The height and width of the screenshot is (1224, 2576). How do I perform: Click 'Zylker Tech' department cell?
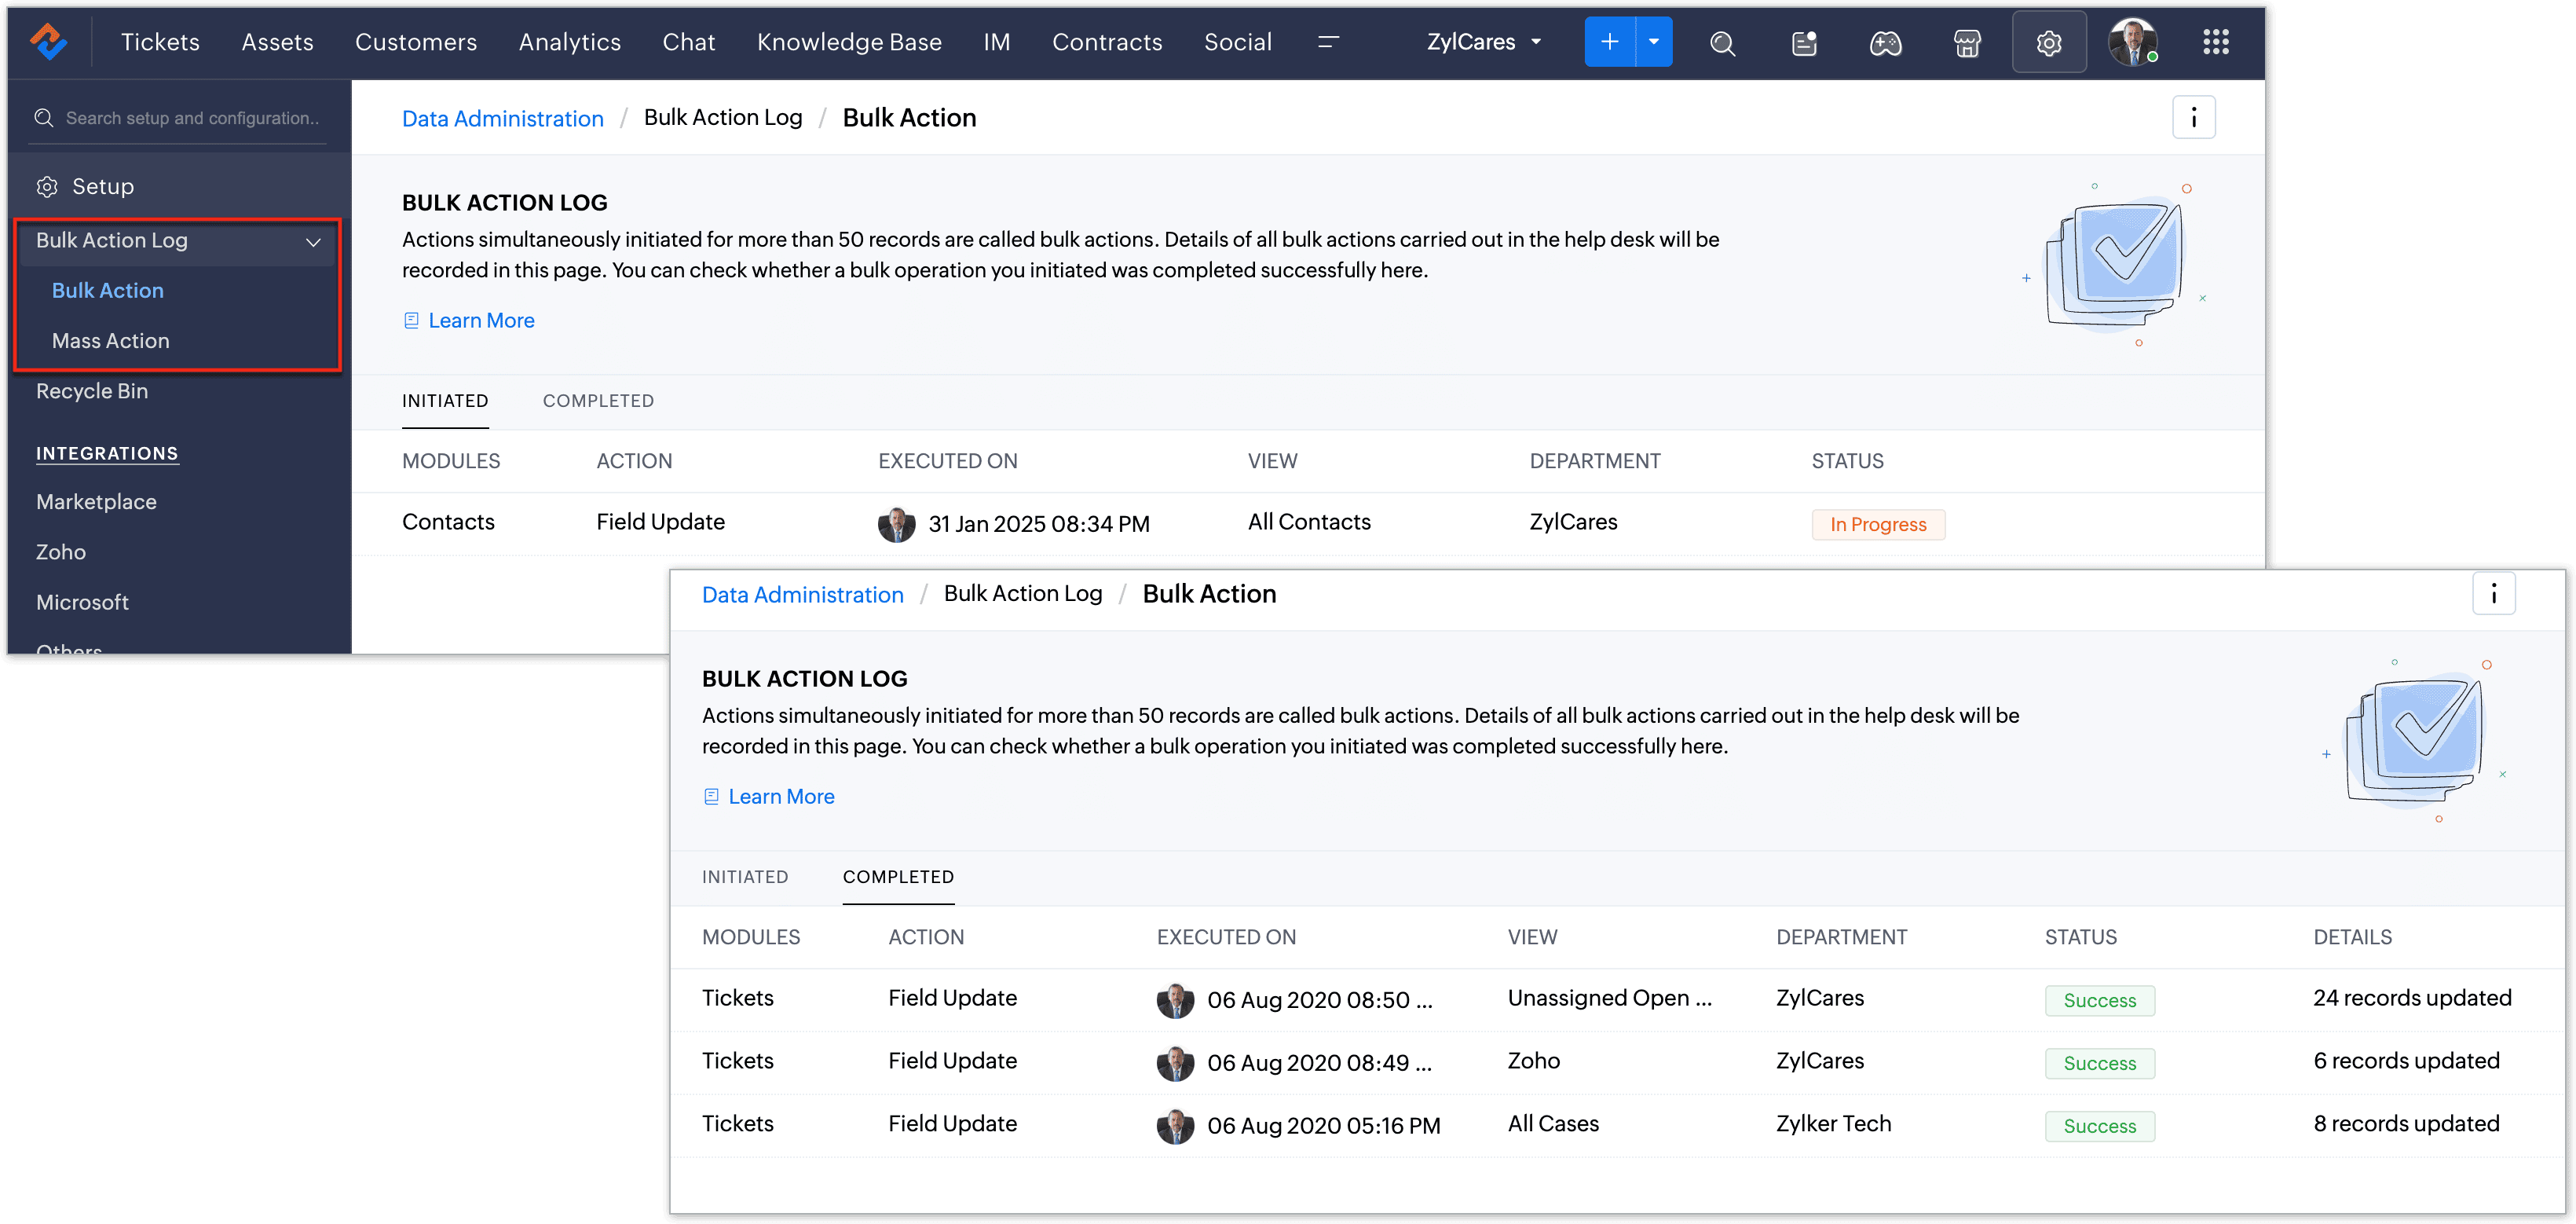[x=1833, y=1124]
